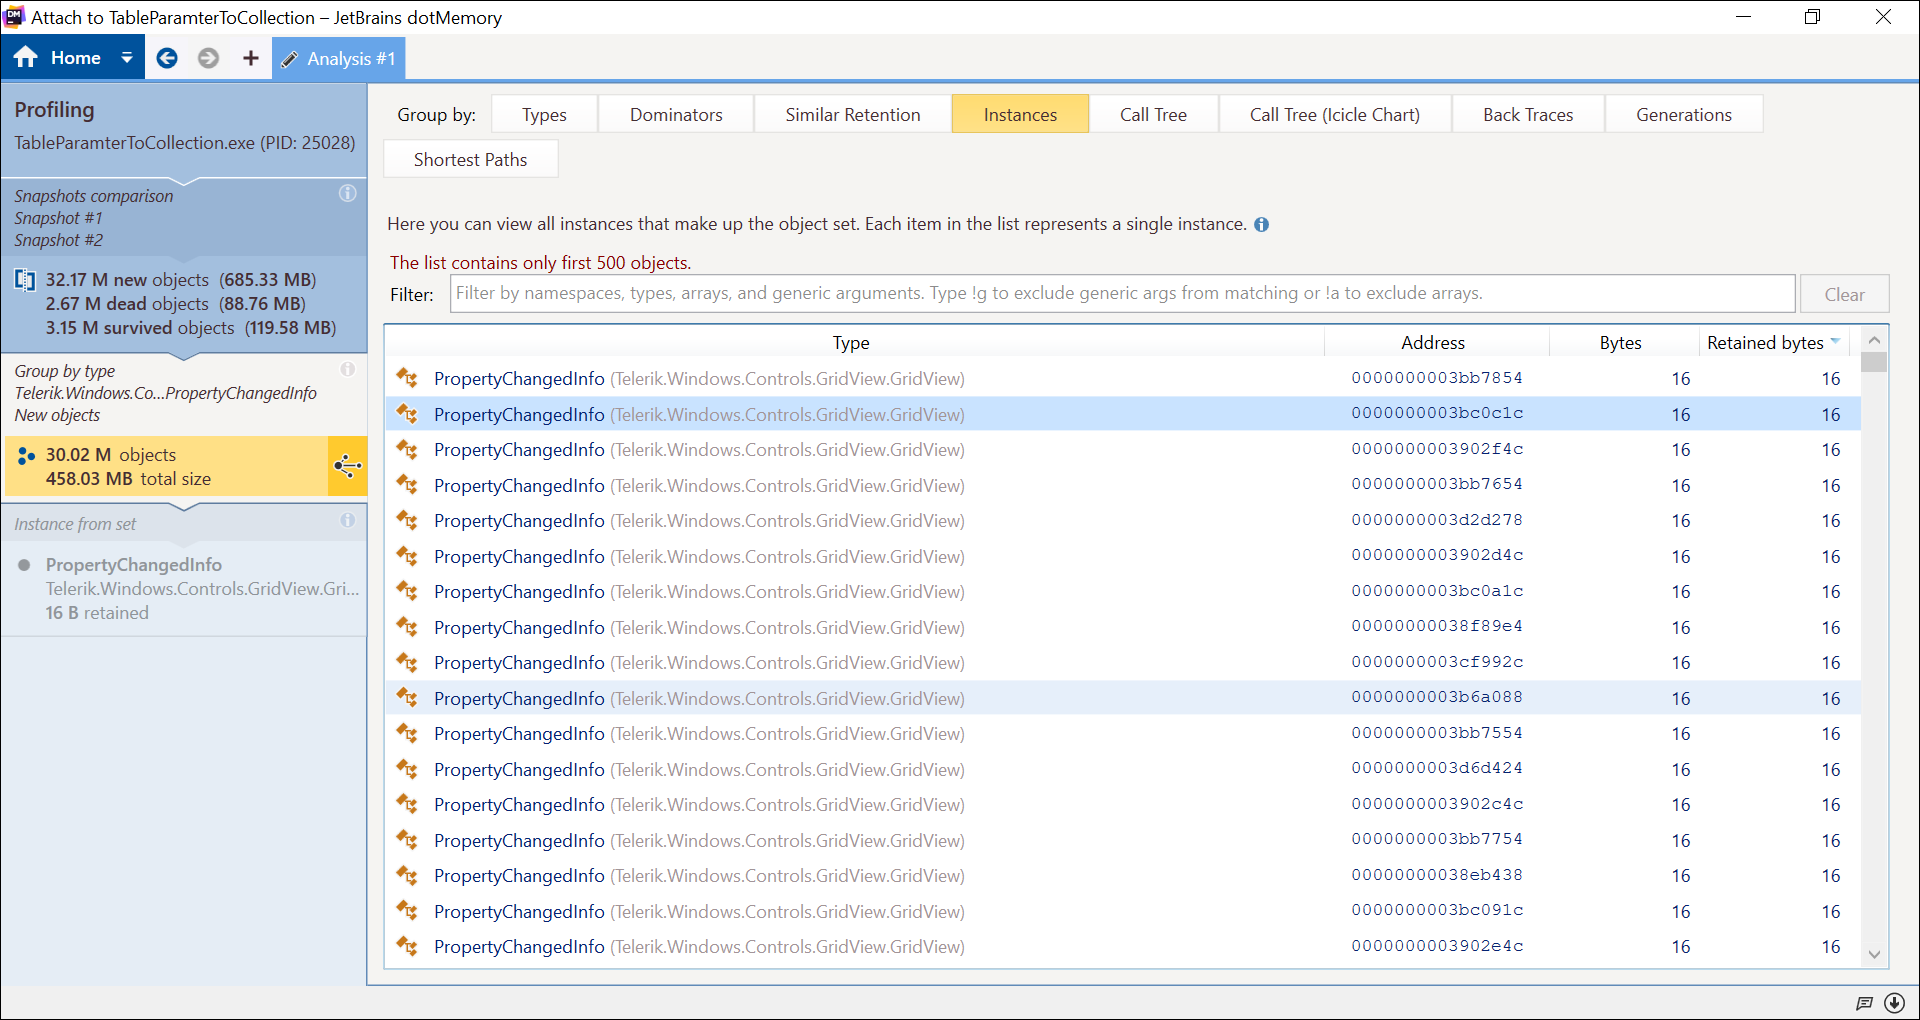Image resolution: width=1920 pixels, height=1020 pixels.
Task: Click the instance icon for address 0000000003b6a088
Action: 407,698
